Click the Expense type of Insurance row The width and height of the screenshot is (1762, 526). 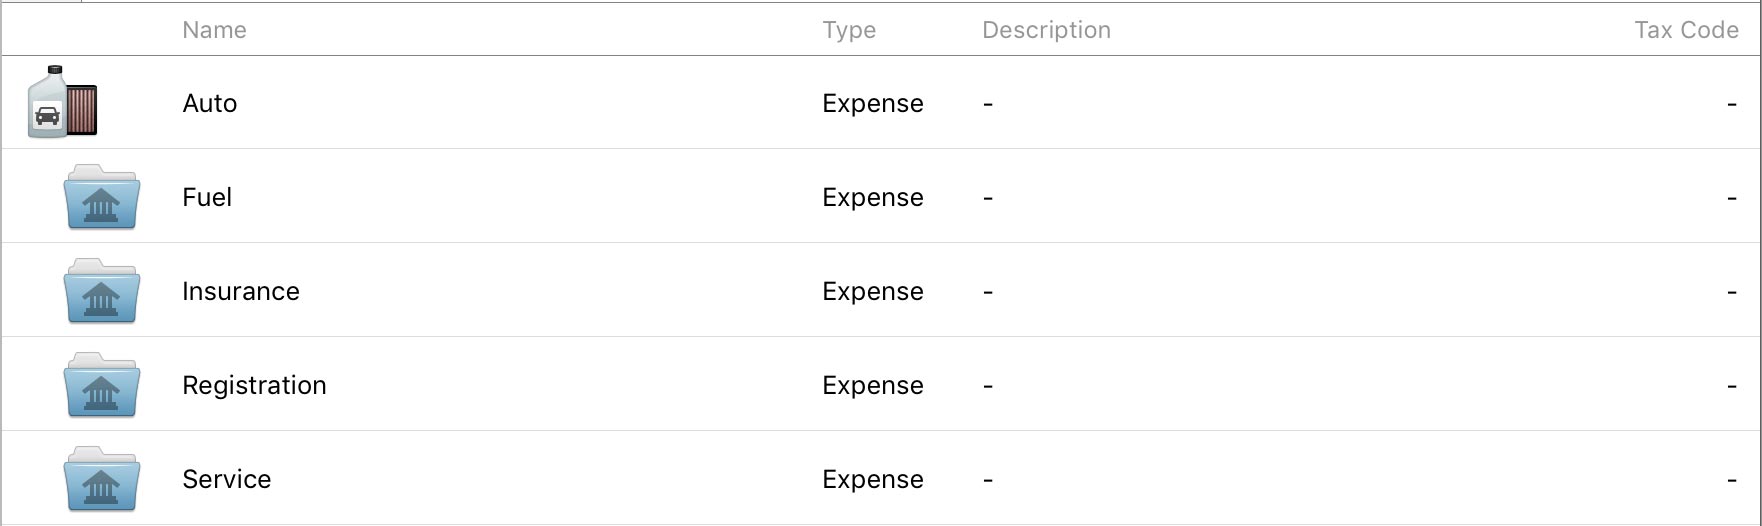click(873, 292)
